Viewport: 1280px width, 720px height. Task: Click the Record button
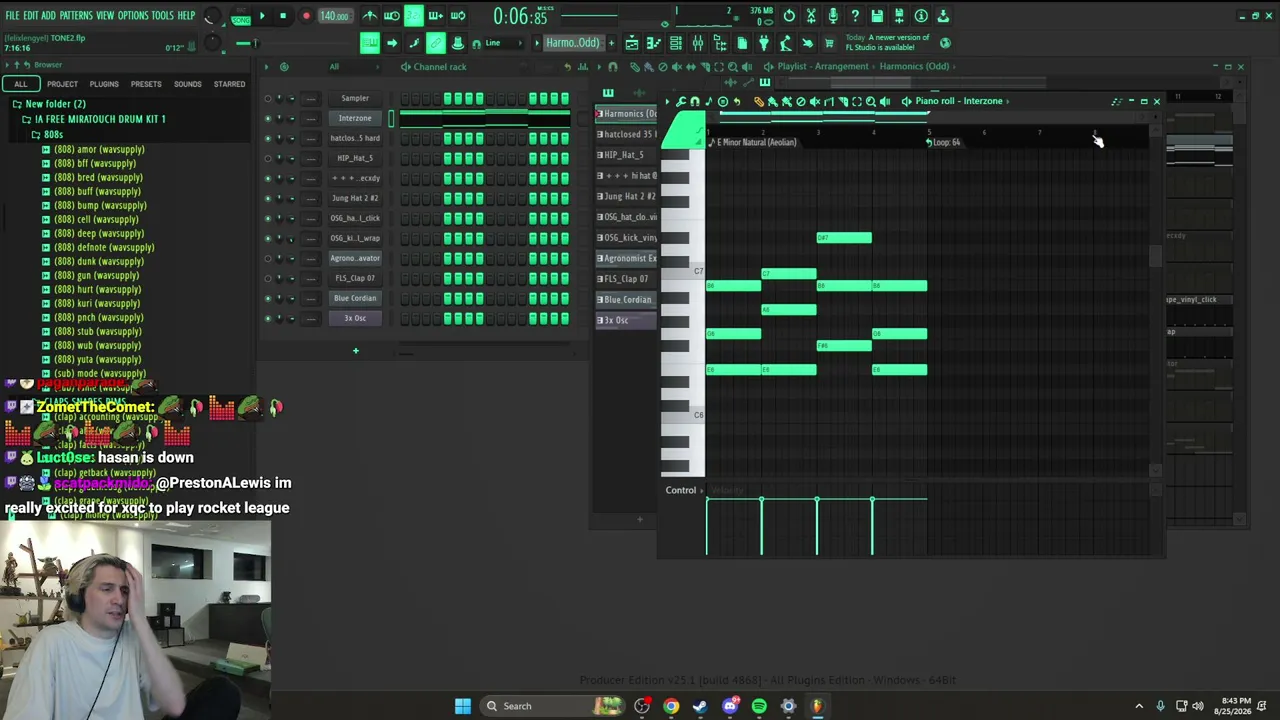(x=306, y=16)
